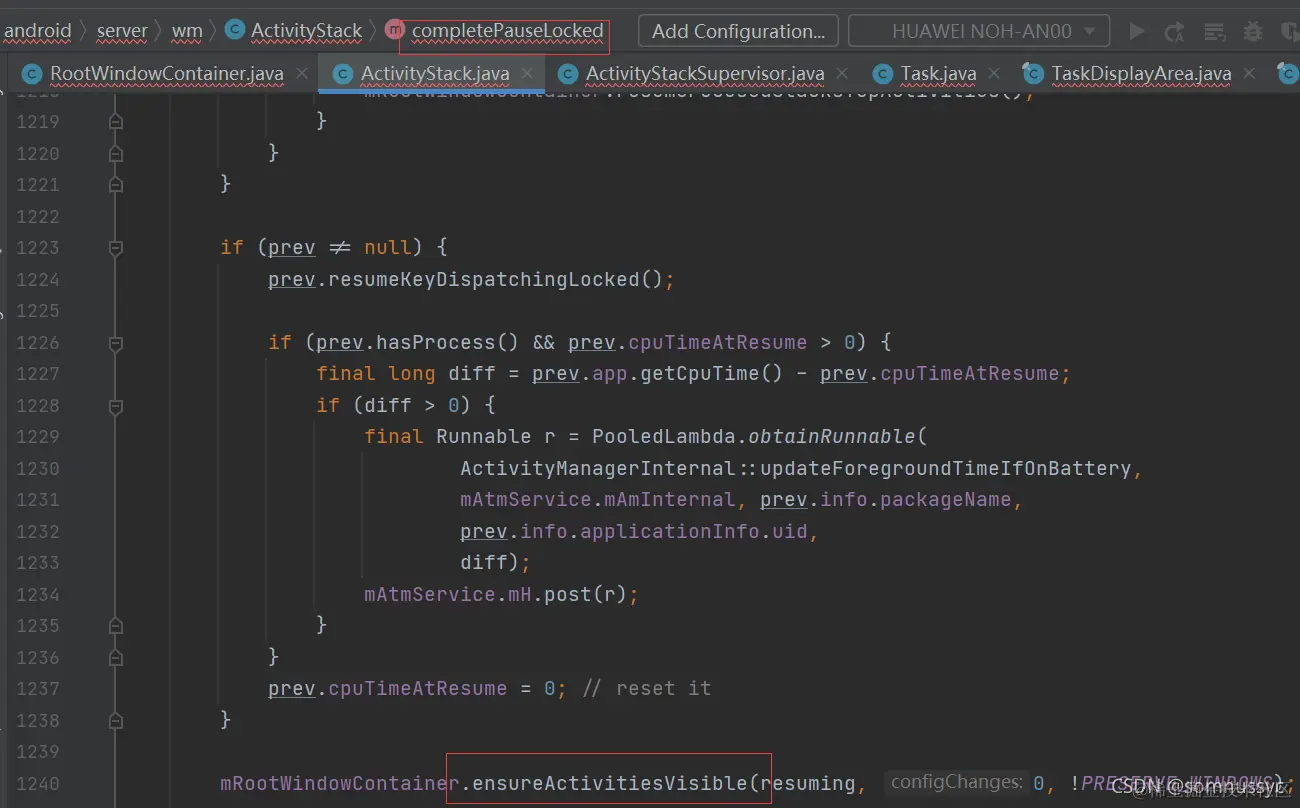Screen dimensions: 1300x808
Task: Click the Apply Code Changes icon
Action: coord(1214,31)
